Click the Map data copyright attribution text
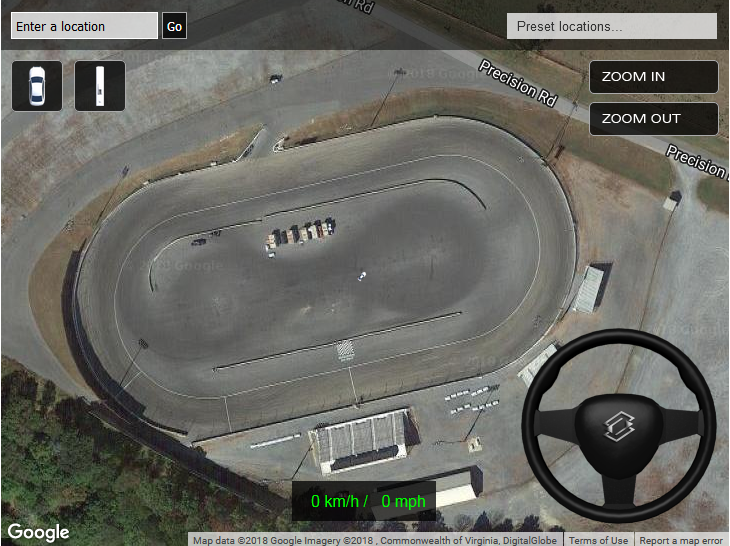This screenshot has width=730, height=546. pos(375,540)
